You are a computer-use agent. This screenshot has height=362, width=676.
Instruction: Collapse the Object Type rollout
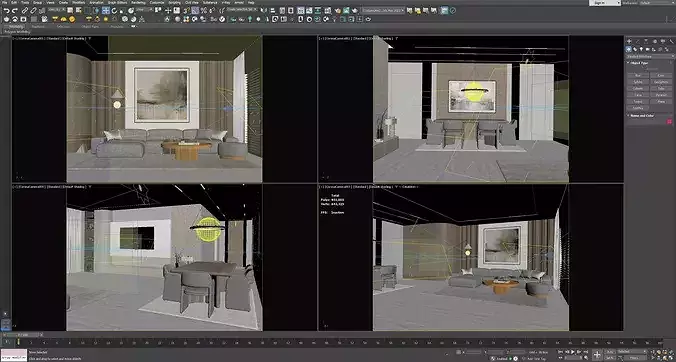point(639,63)
